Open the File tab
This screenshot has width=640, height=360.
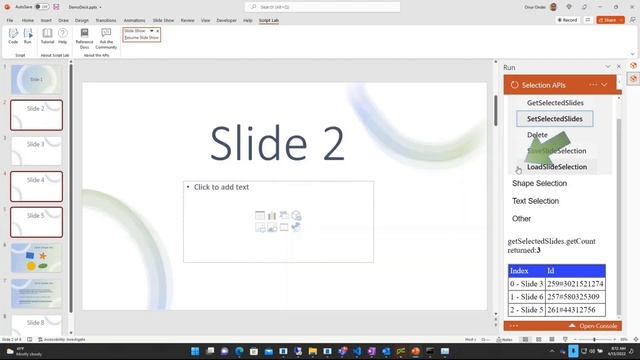click(10, 20)
